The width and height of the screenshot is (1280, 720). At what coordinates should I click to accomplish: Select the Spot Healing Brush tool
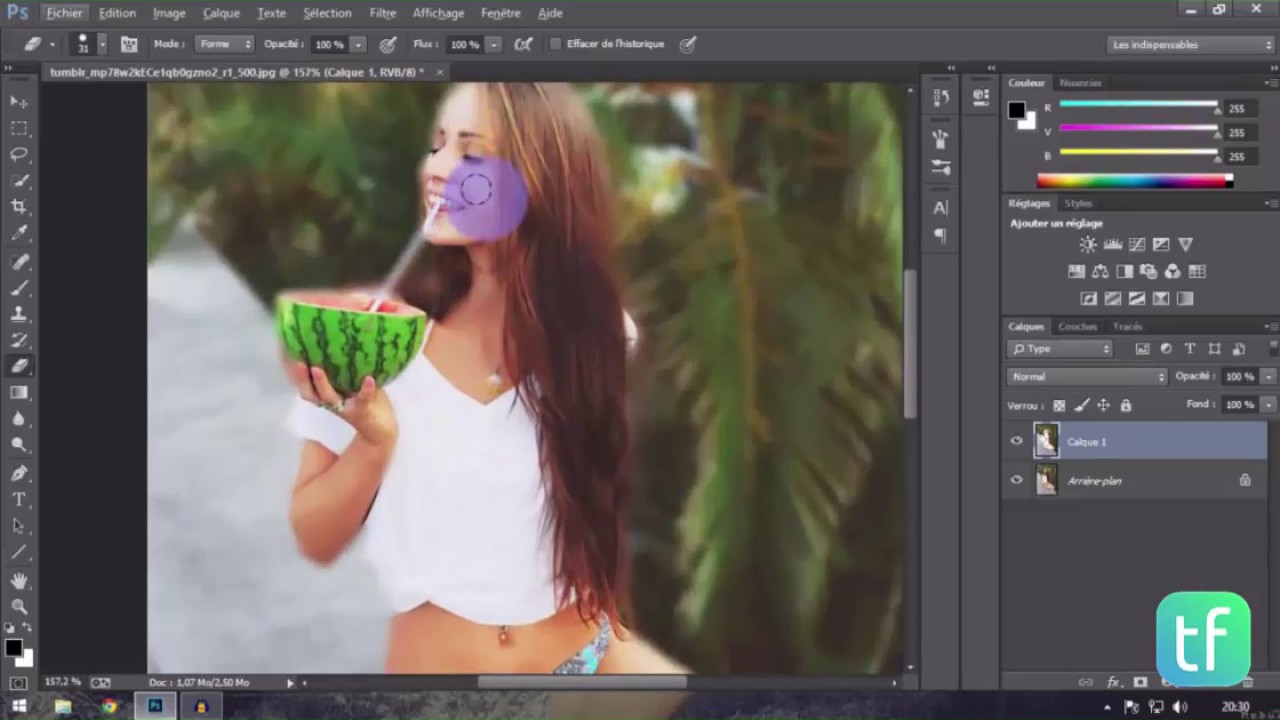(19, 262)
